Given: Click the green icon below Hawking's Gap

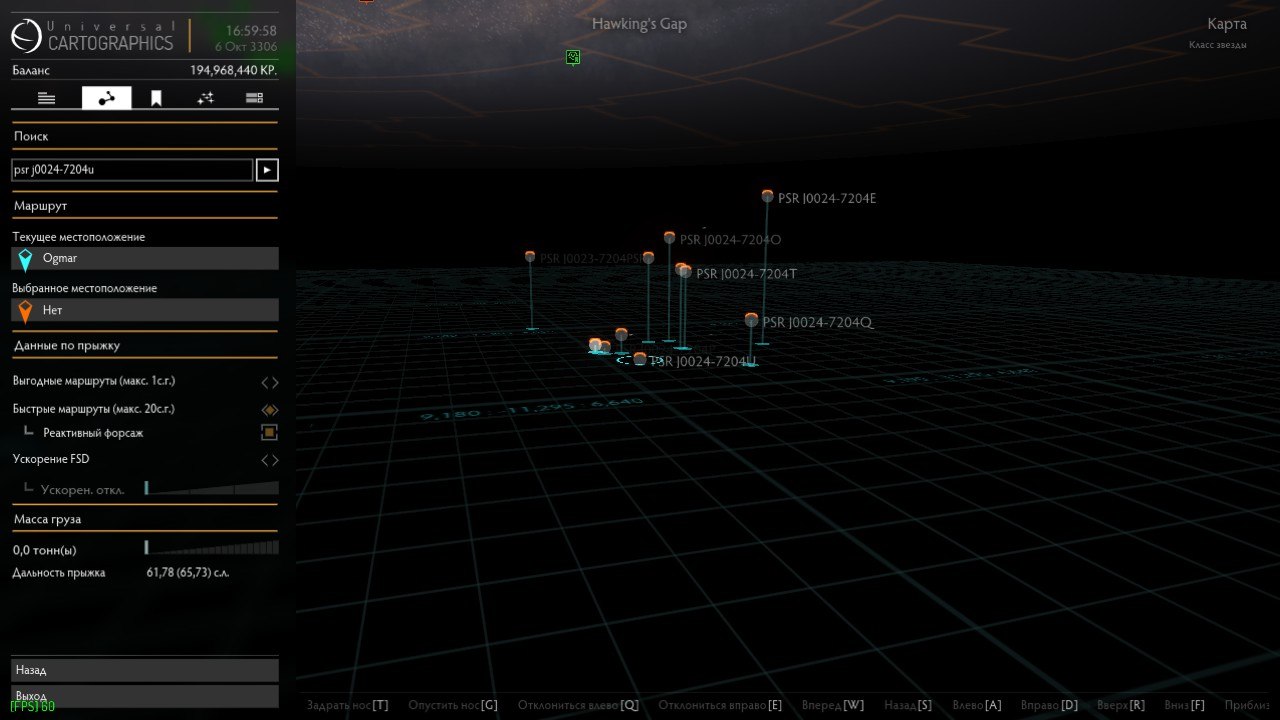Looking at the screenshot, I should pos(573,57).
